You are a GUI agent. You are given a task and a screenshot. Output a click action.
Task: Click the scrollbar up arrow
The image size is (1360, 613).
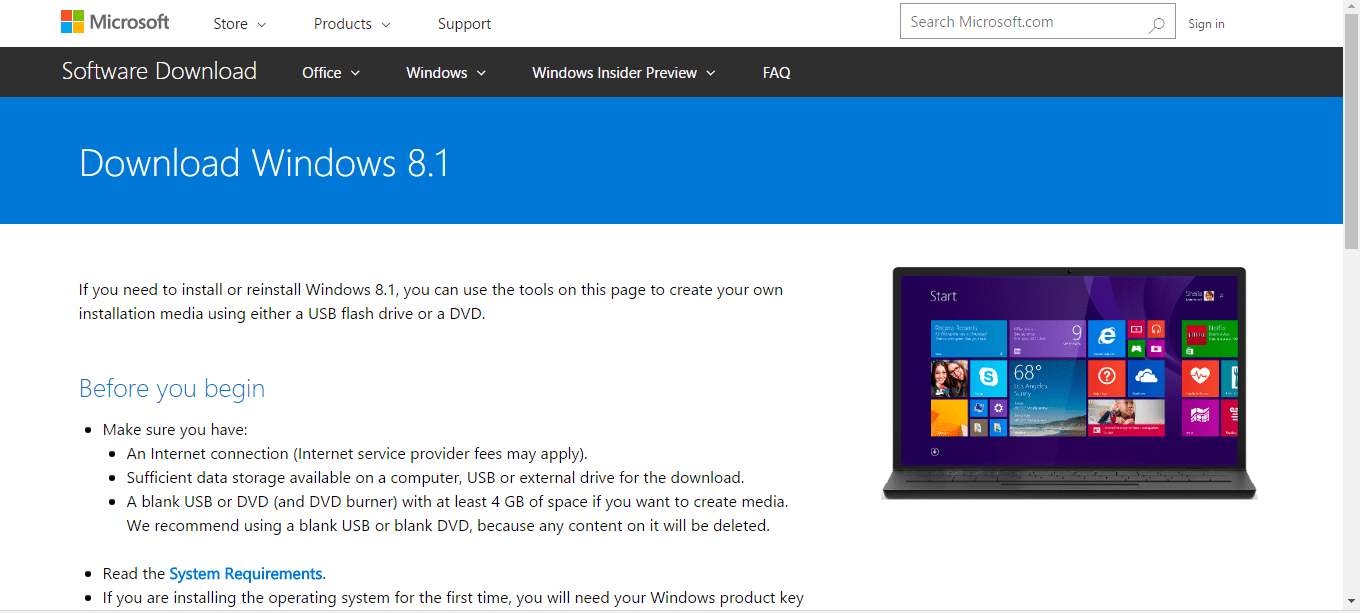coord(1351,8)
